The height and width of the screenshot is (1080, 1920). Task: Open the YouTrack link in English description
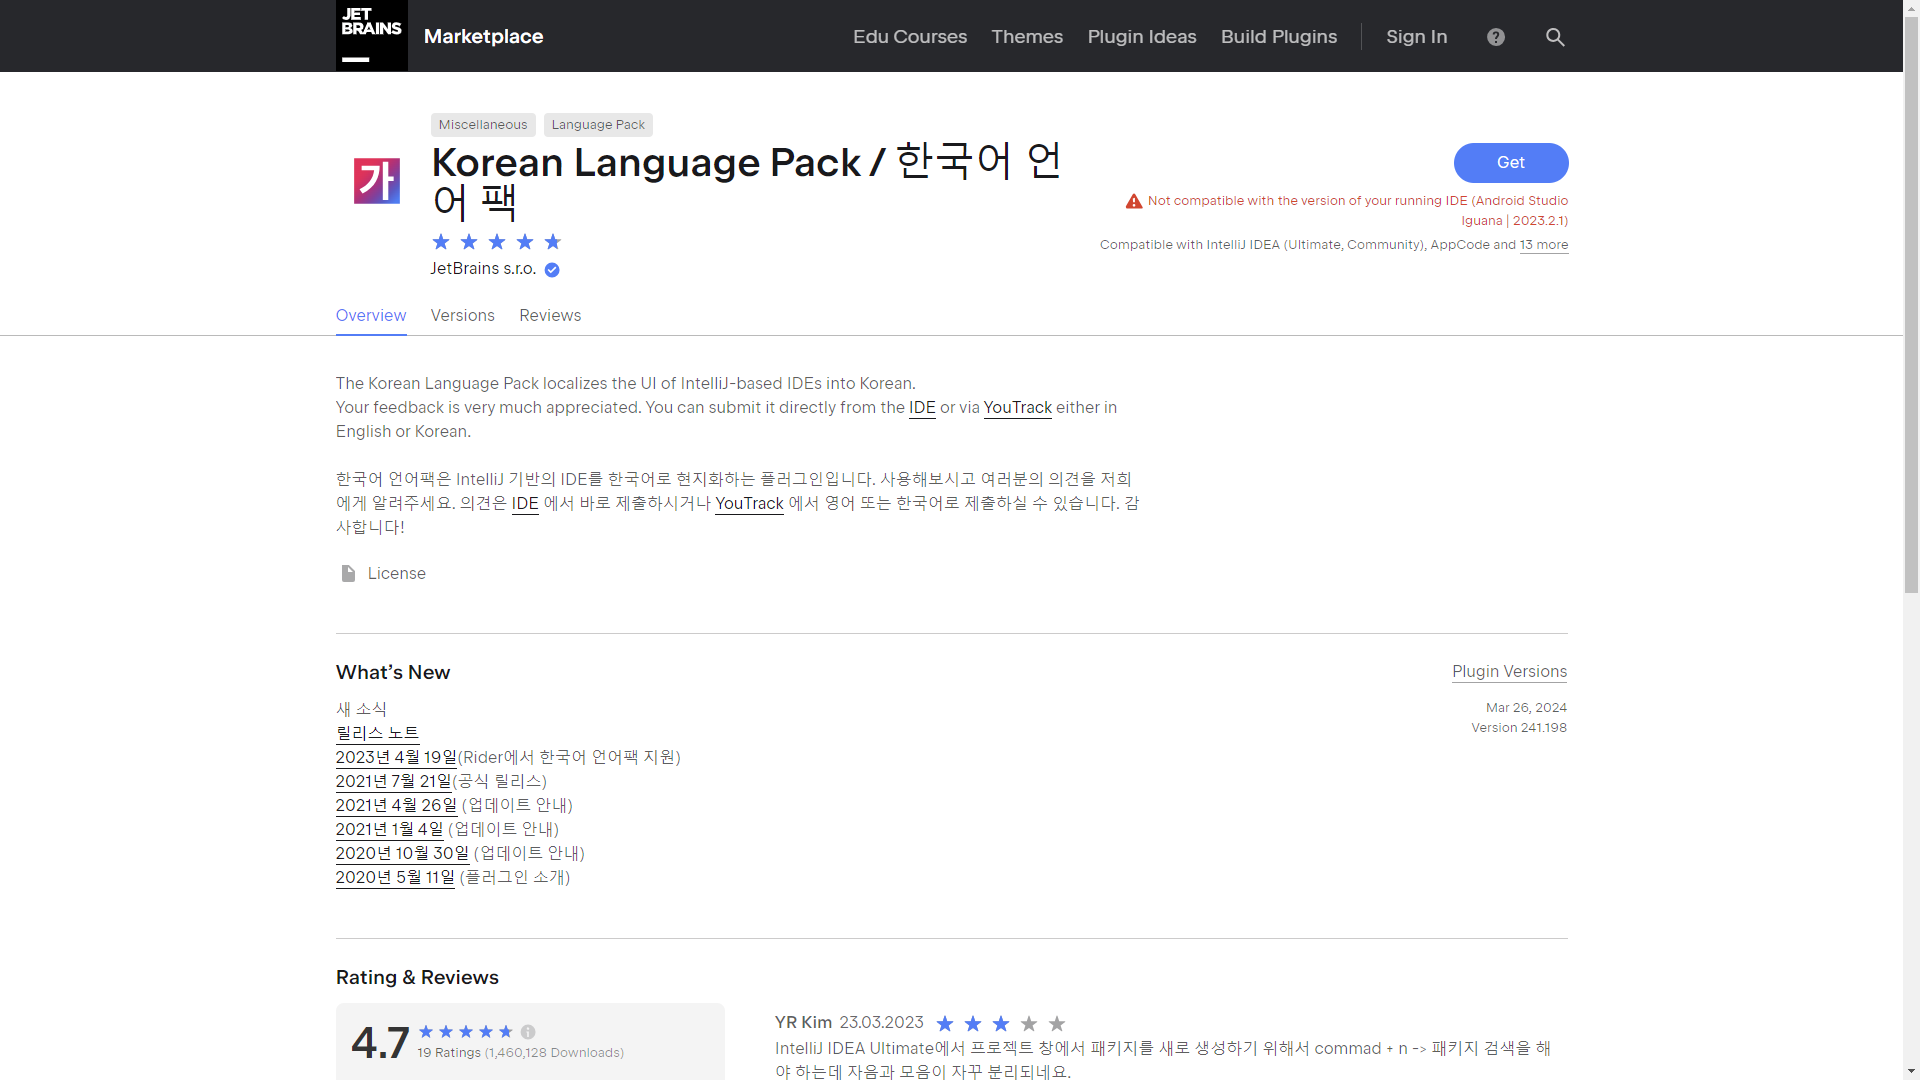1018,408
